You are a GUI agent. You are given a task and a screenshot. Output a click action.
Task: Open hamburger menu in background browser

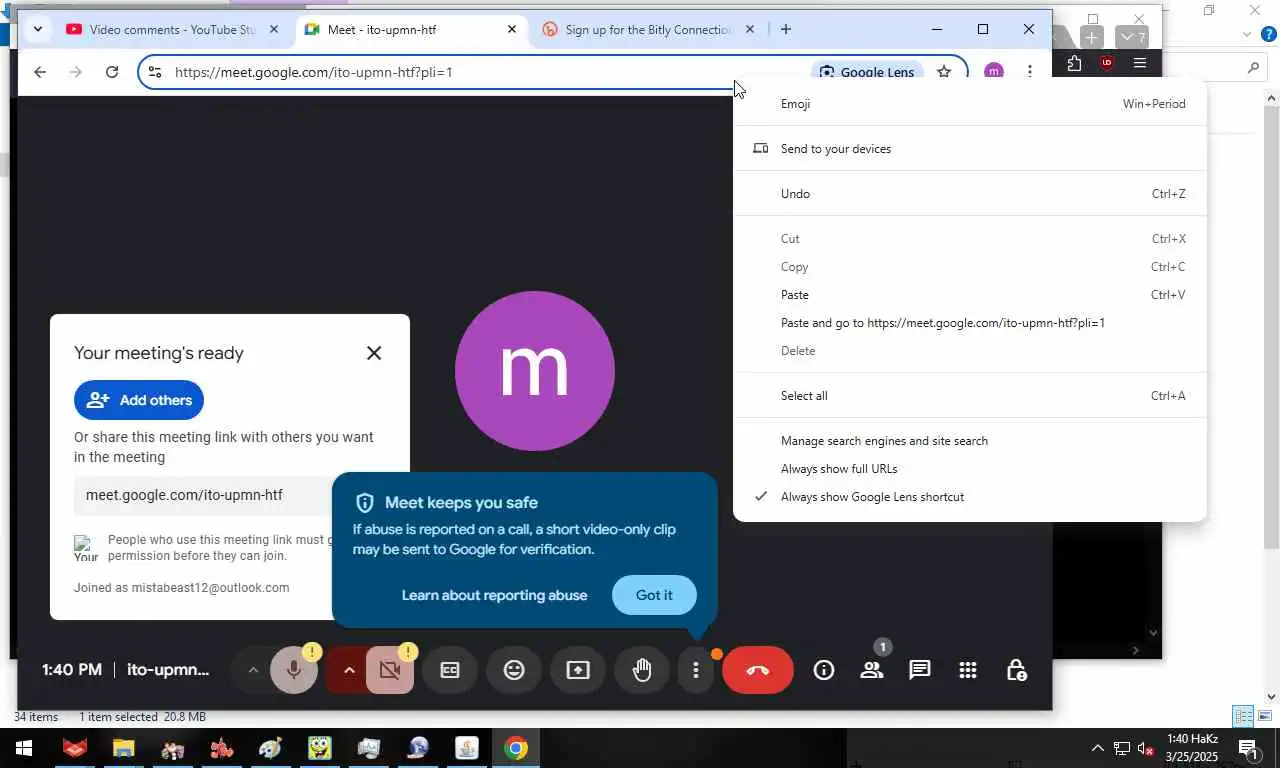pyautogui.click(x=1139, y=63)
